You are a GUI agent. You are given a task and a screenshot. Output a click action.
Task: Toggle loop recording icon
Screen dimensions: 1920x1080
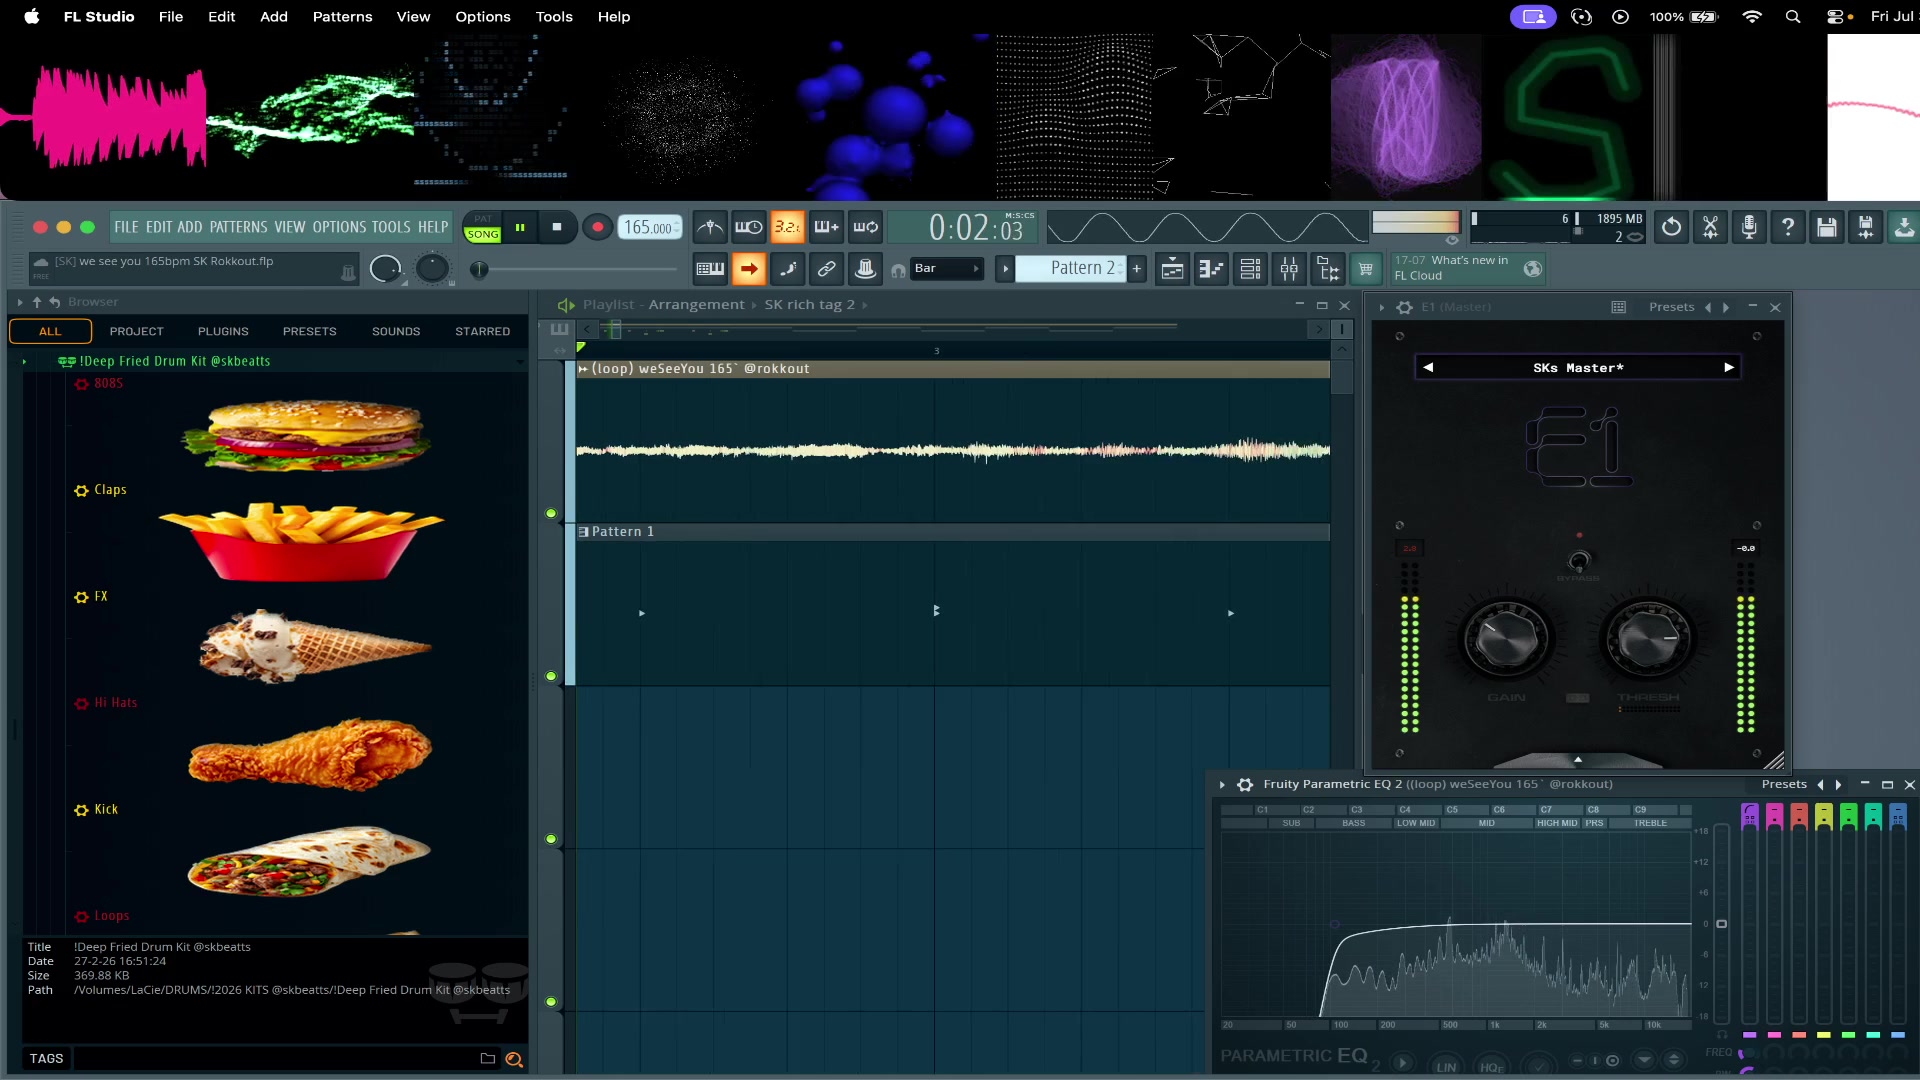pos(866,227)
